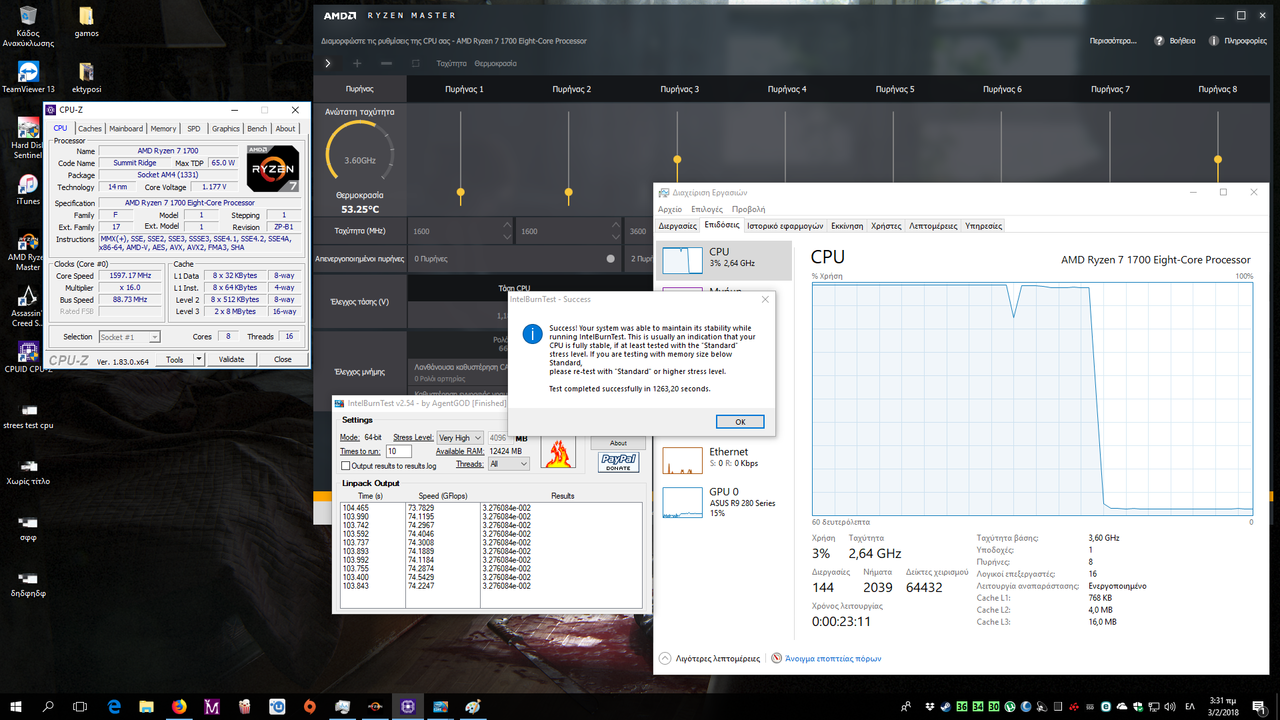Click the Information icon in Ryzen Master
The height and width of the screenshot is (720, 1280).
1214,41
